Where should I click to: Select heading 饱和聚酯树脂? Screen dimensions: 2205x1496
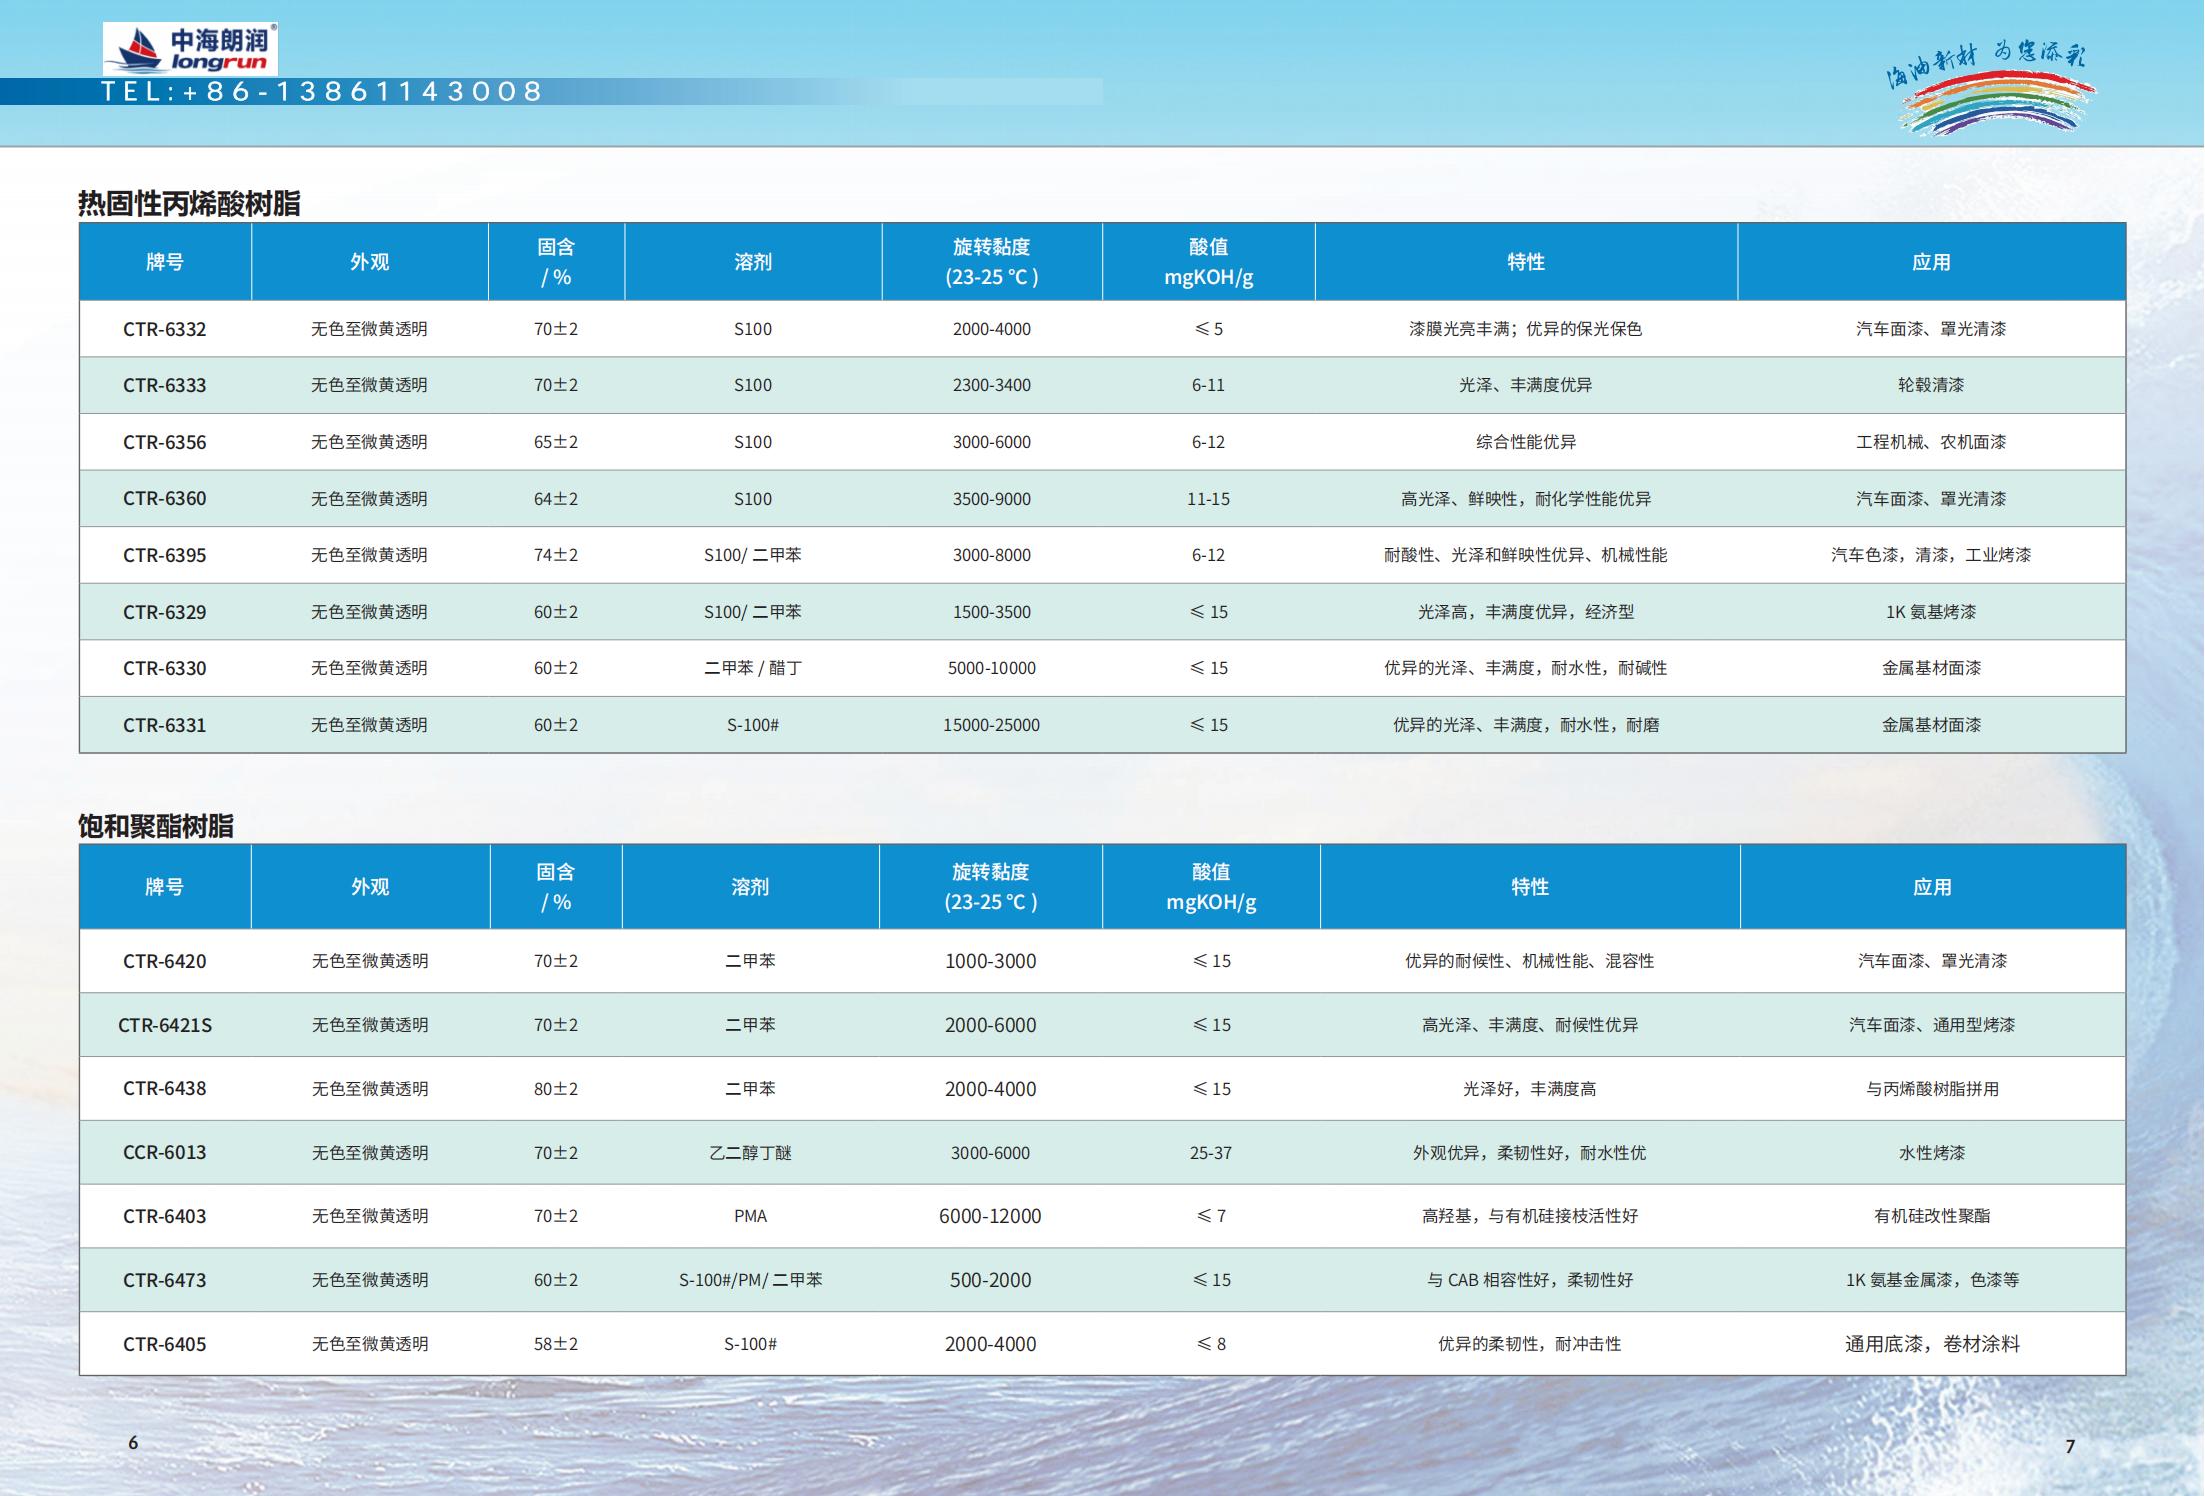point(156,826)
